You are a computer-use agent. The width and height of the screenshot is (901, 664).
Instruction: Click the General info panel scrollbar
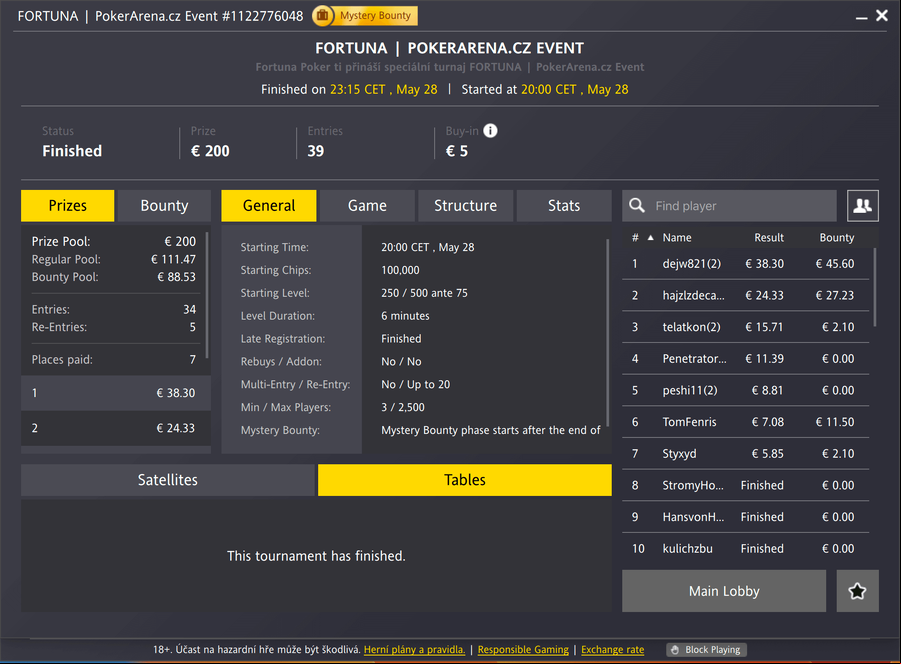coord(607,333)
